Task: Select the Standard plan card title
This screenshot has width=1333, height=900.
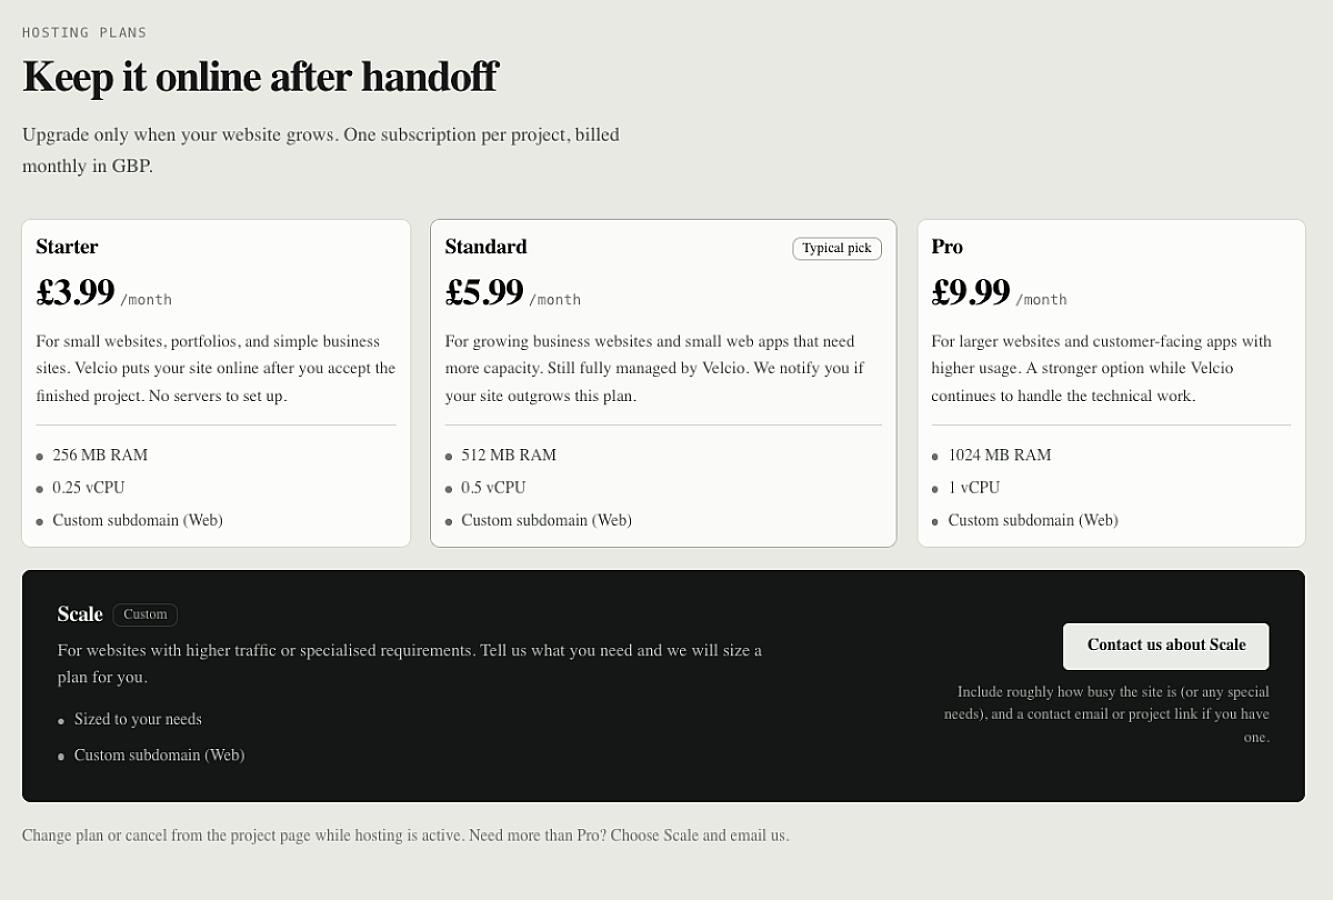Action: [x=486, y=247]
